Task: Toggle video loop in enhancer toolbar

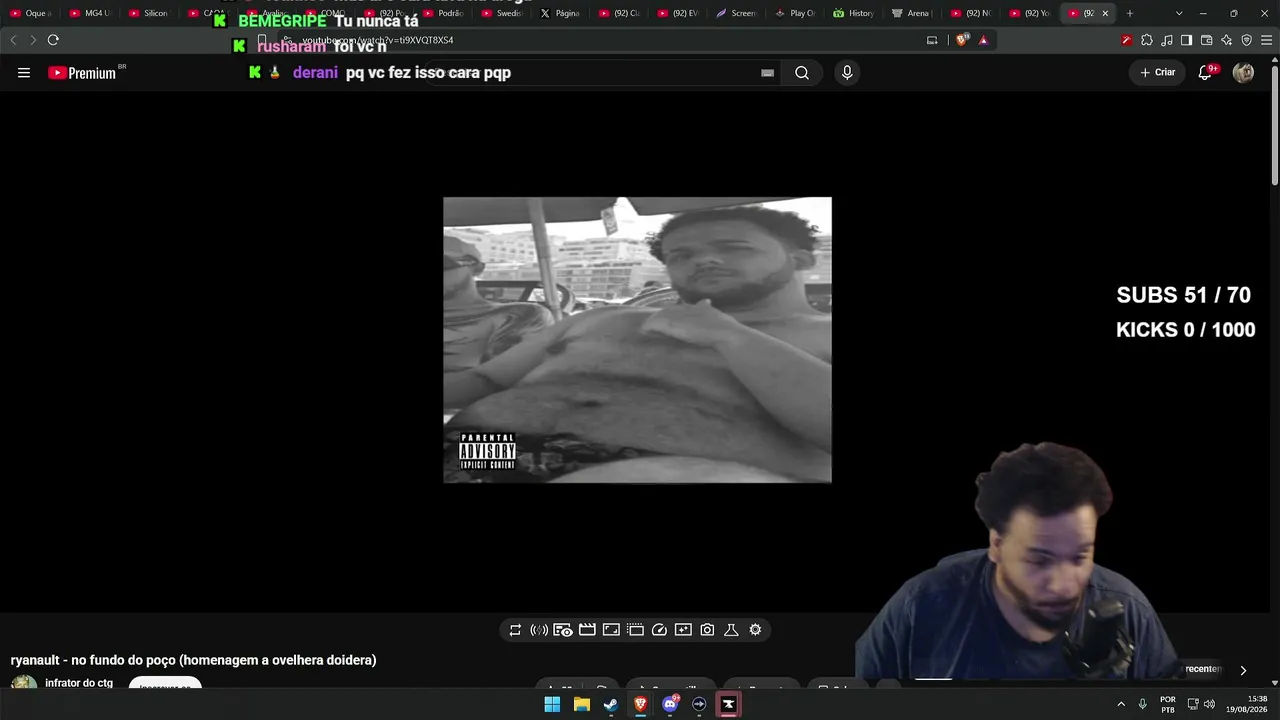Action: 515,630
